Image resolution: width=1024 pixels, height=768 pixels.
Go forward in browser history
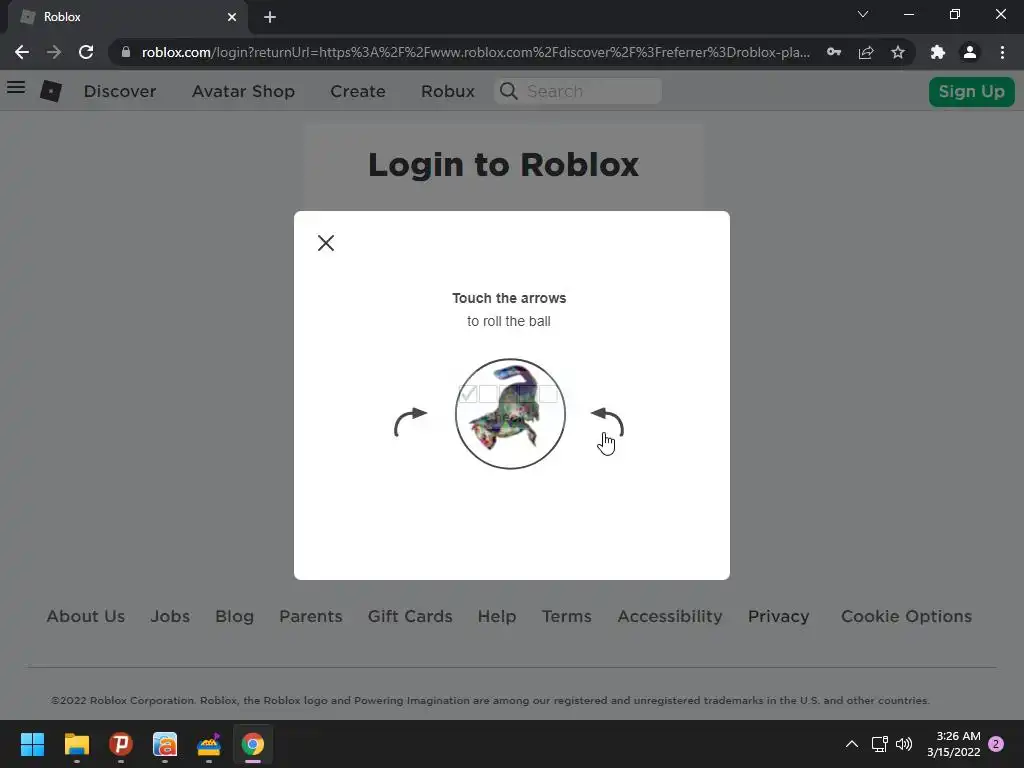pyautogui.click(x=54, y=52)
